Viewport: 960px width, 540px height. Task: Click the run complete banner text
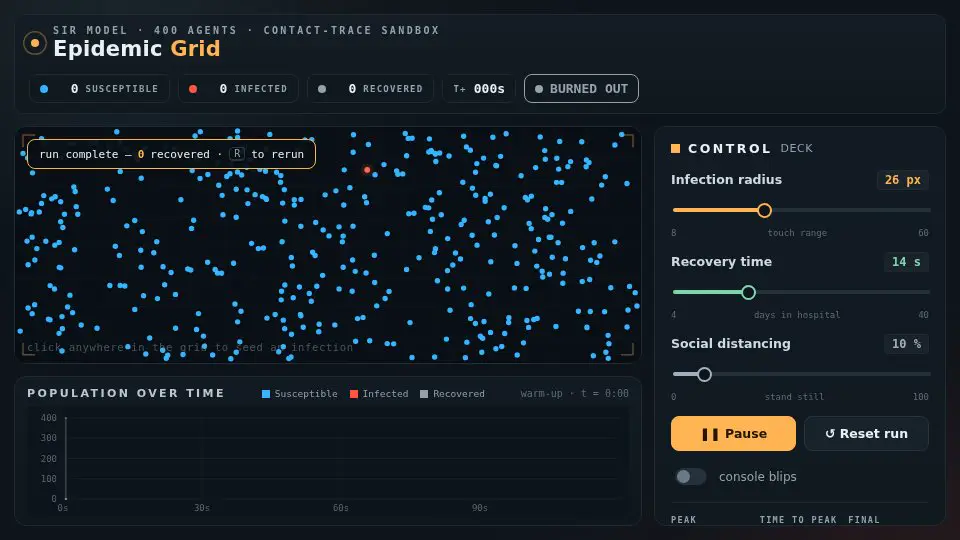(171, 154)
